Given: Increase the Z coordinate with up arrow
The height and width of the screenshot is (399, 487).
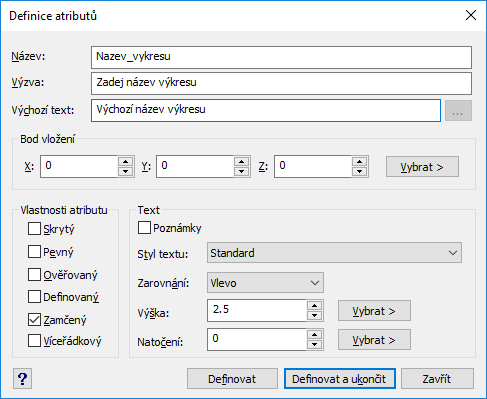Looking at the screenshot, I should pyautogui.click(x=359, y=162).
